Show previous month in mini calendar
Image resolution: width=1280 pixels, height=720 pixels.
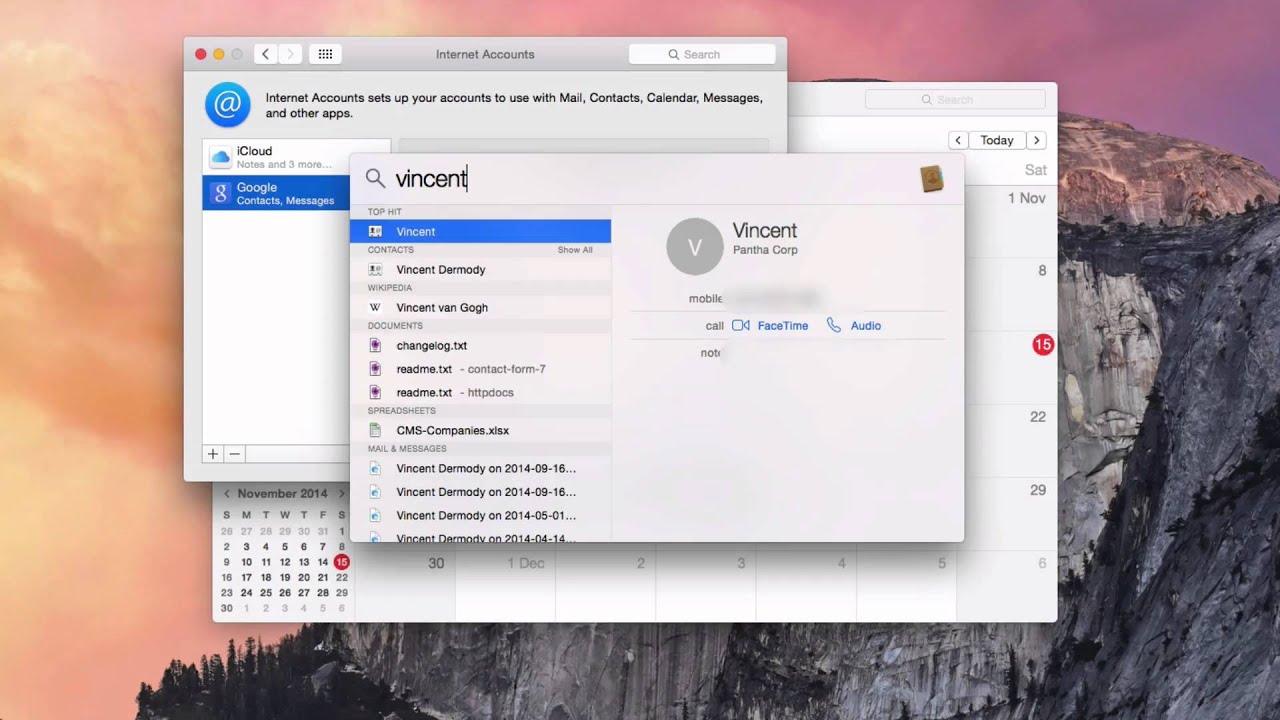tap(227, 494)
